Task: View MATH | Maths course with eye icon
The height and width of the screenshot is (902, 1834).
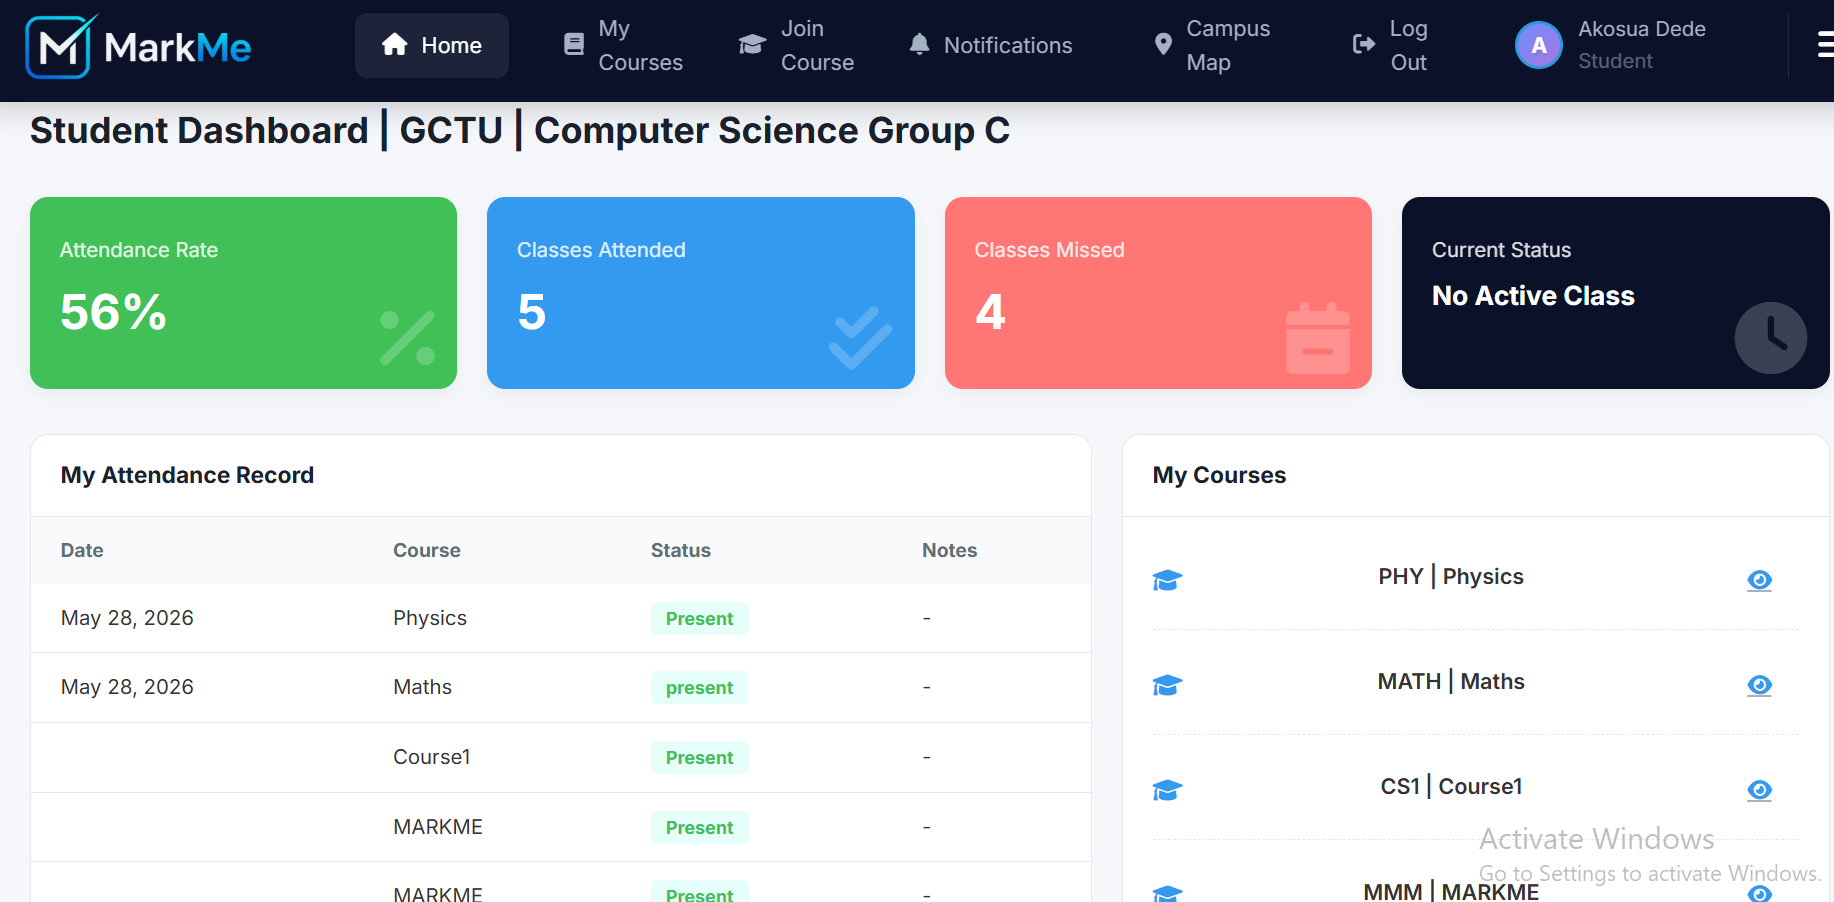Action: click(1760, 685)
